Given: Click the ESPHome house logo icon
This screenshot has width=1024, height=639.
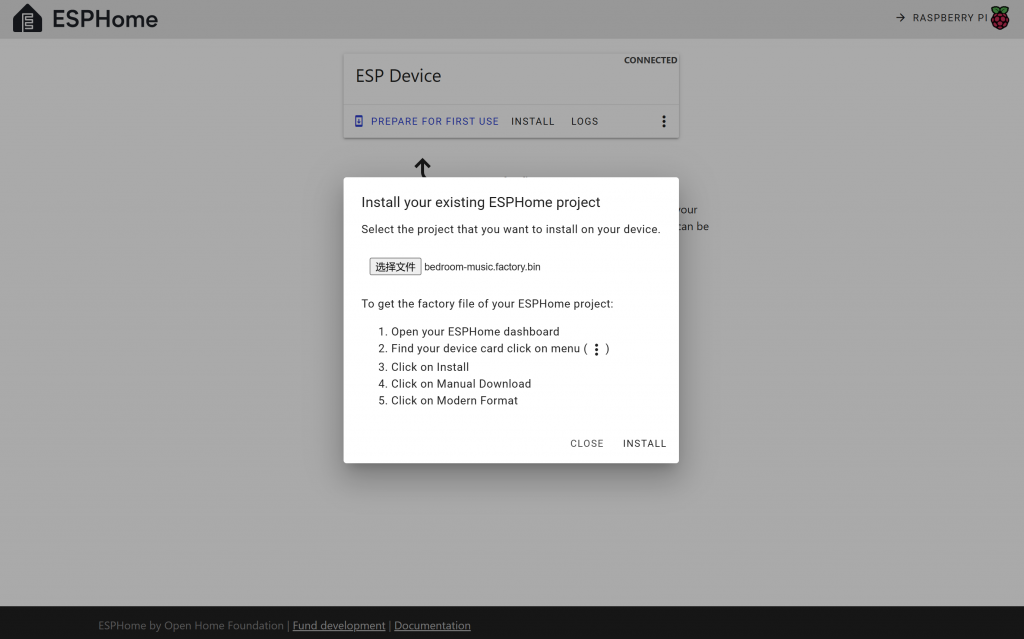Looking at the screenshot, I should [27, 18].
